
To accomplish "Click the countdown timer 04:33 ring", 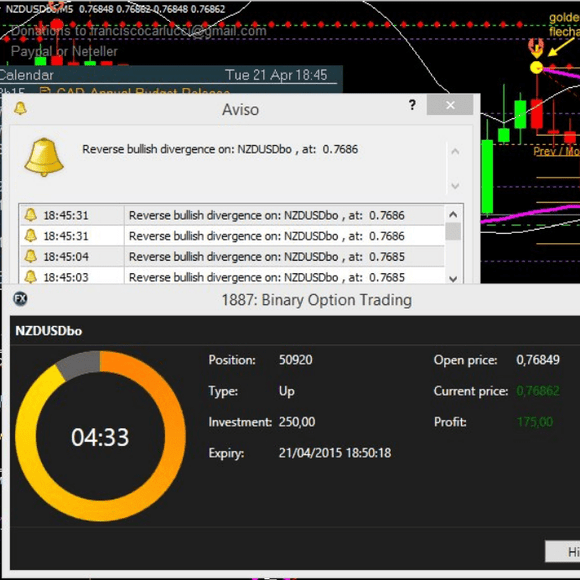I will click(100, 436).
